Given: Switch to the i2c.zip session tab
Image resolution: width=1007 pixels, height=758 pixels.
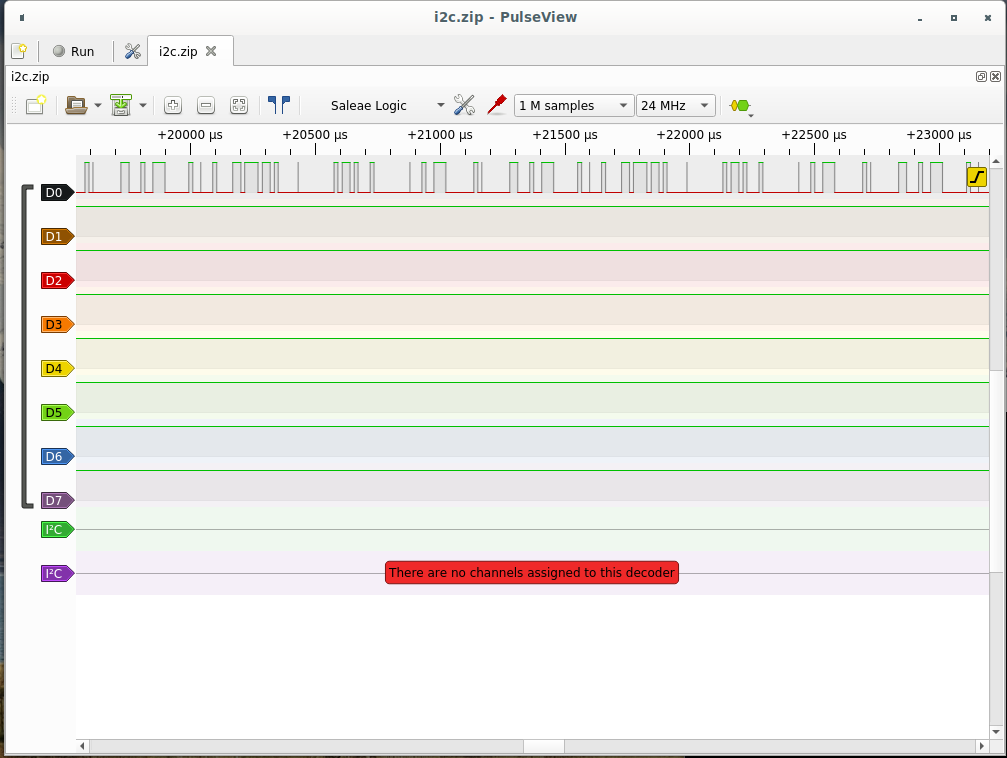Looking at the screenshot, I should 180,52.
